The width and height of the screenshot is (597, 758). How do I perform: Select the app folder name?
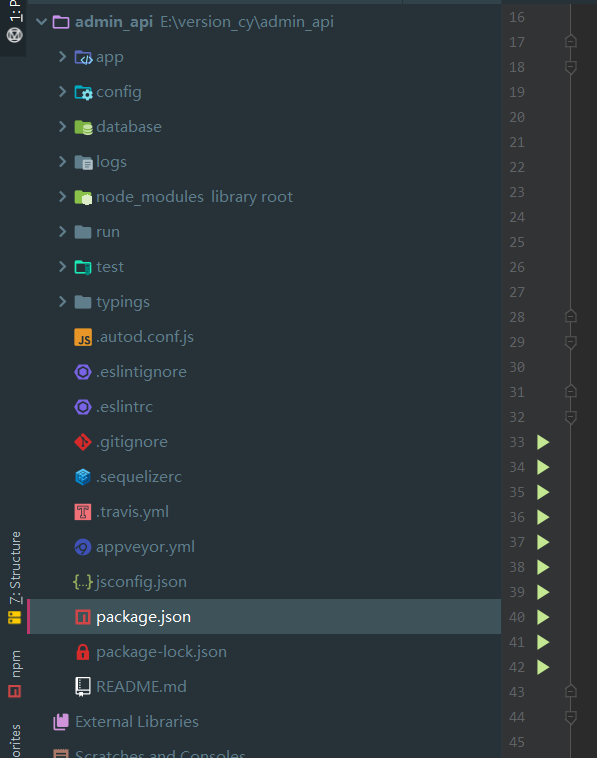click(x=110, y=57)
